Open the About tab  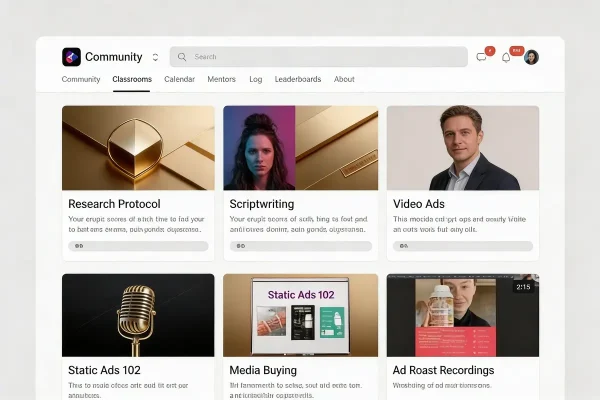point(344,79)
